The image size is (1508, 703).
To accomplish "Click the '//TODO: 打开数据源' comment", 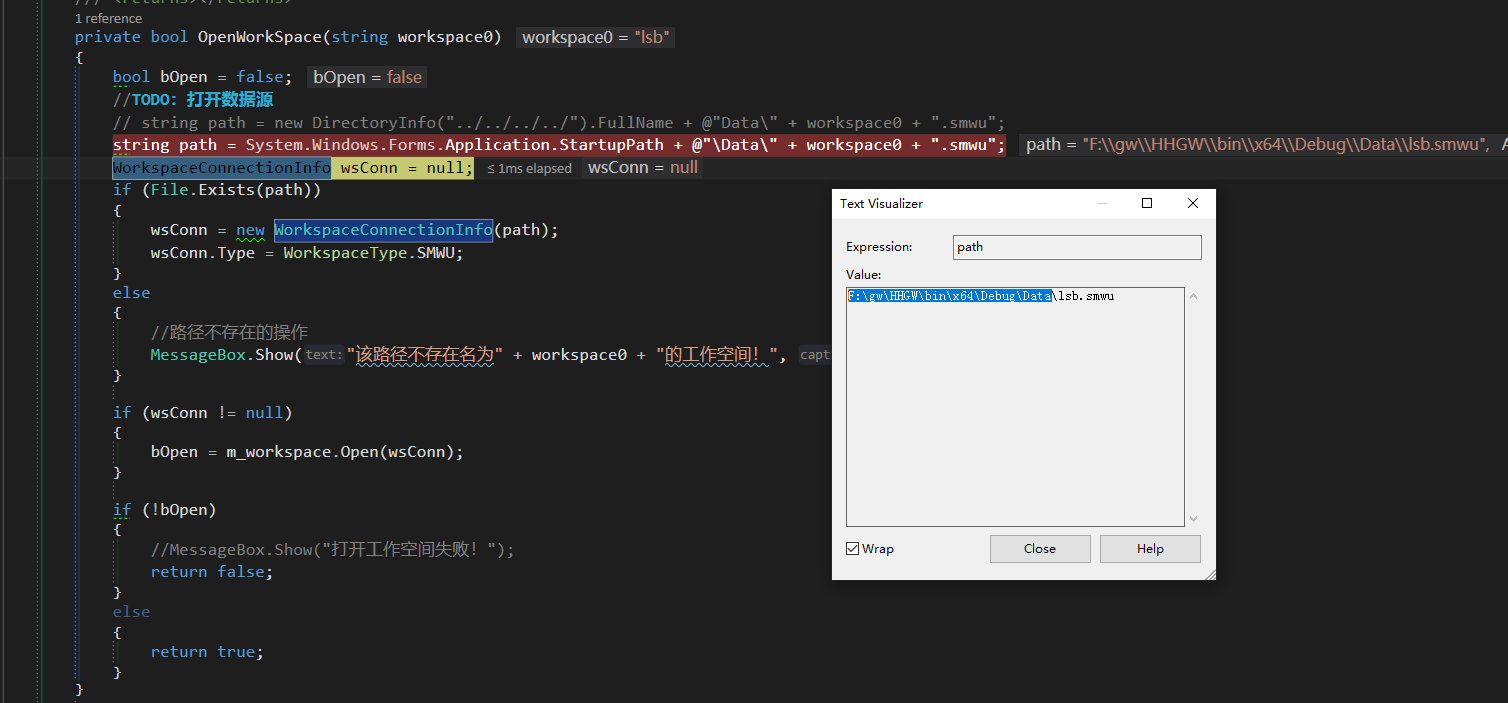I will tap(193, 101).
